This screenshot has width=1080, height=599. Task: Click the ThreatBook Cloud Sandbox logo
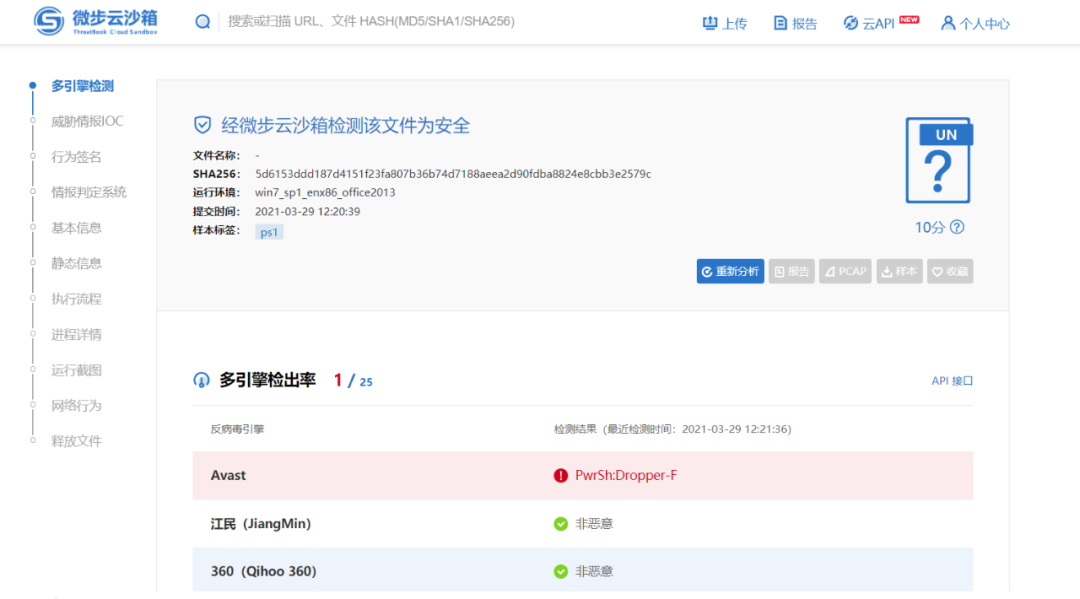click(x=96, y=21)
